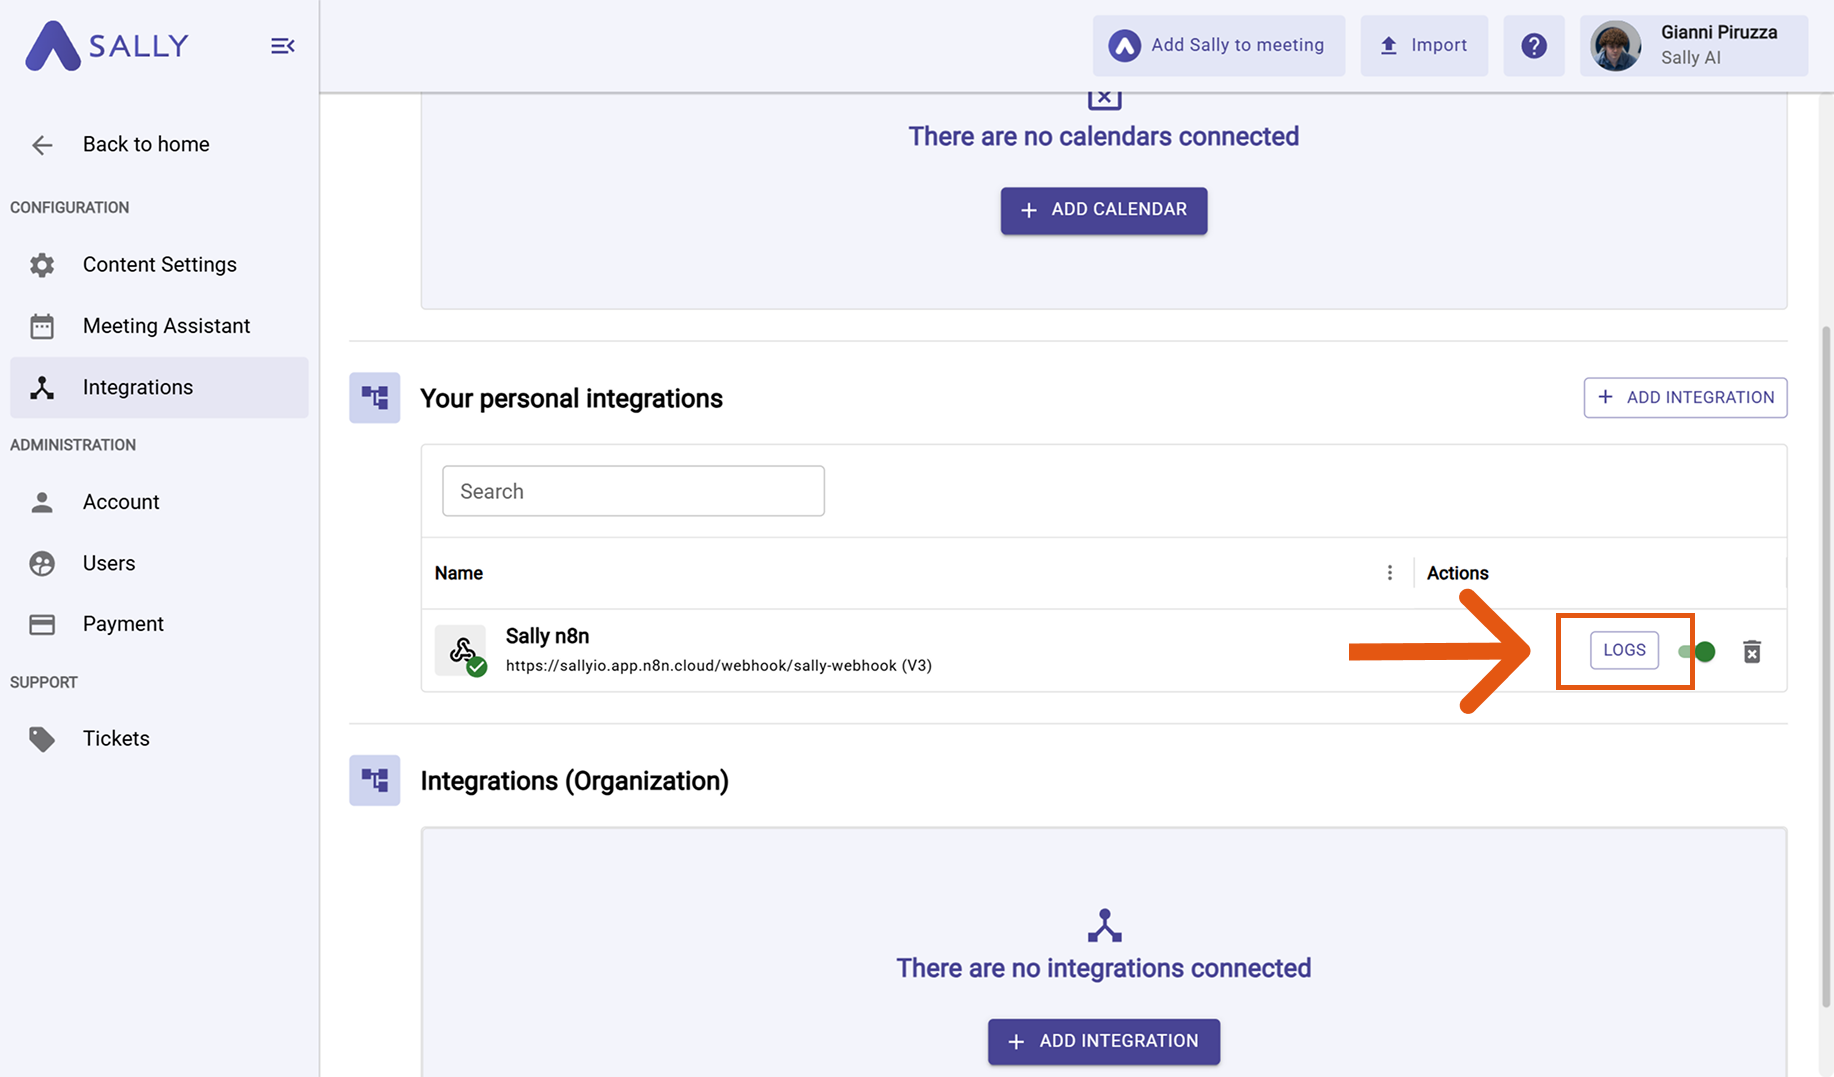Collapse the sidebar menu icon
This screenshot has width=1834, height=1077.
point(282,46)
